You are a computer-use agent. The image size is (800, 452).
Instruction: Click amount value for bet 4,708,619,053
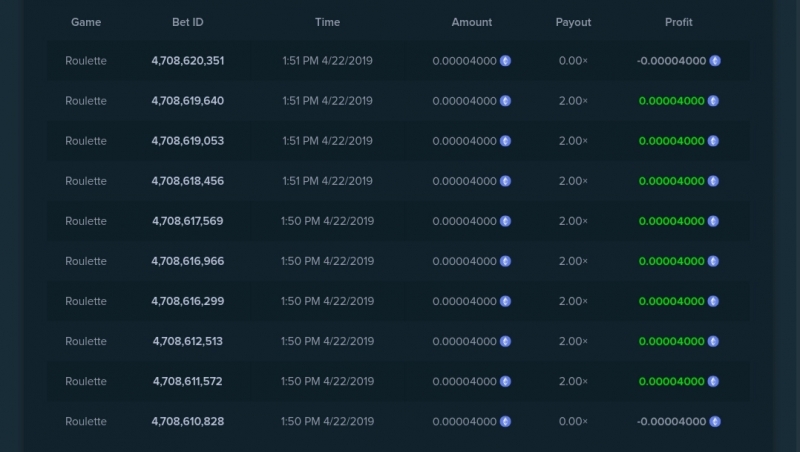point(464,141)
